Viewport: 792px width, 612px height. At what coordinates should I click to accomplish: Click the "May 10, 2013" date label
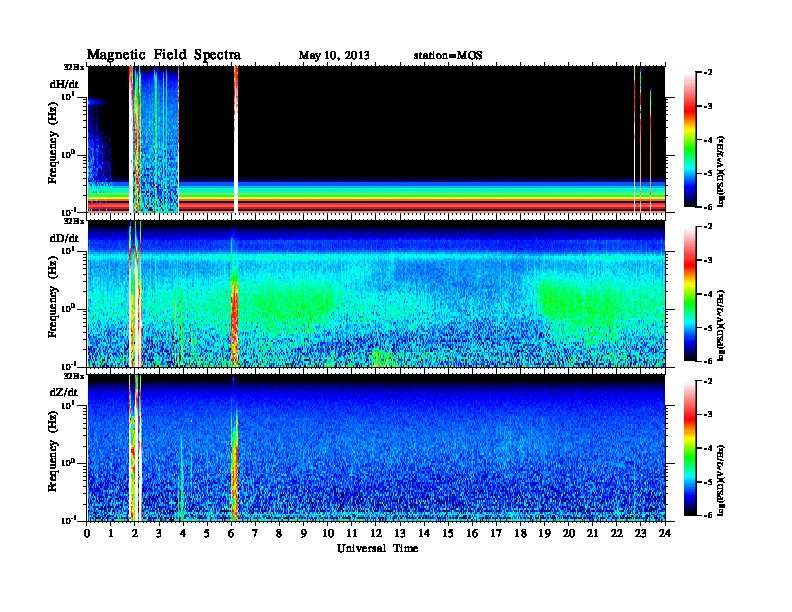(334, 56)
